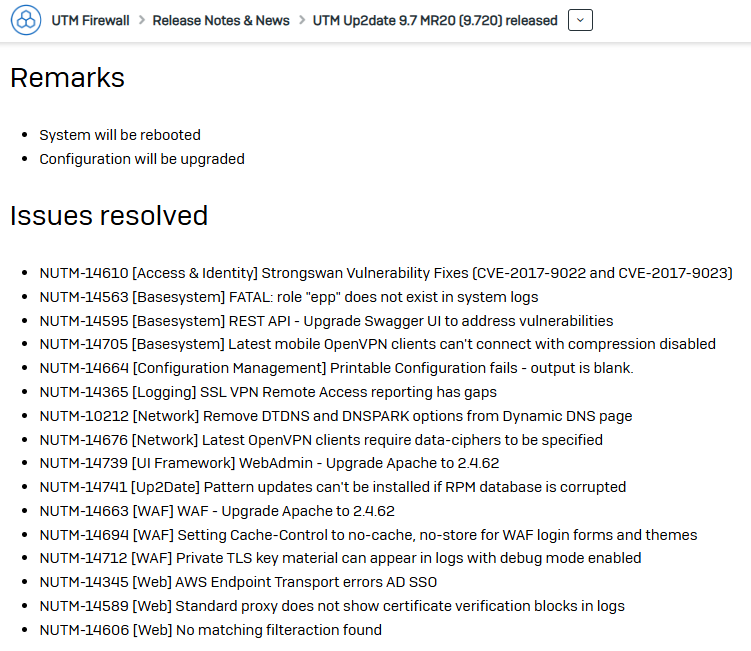
Task: Select the 'Configuration will be upgraded' remark
Action: [142, 159]
